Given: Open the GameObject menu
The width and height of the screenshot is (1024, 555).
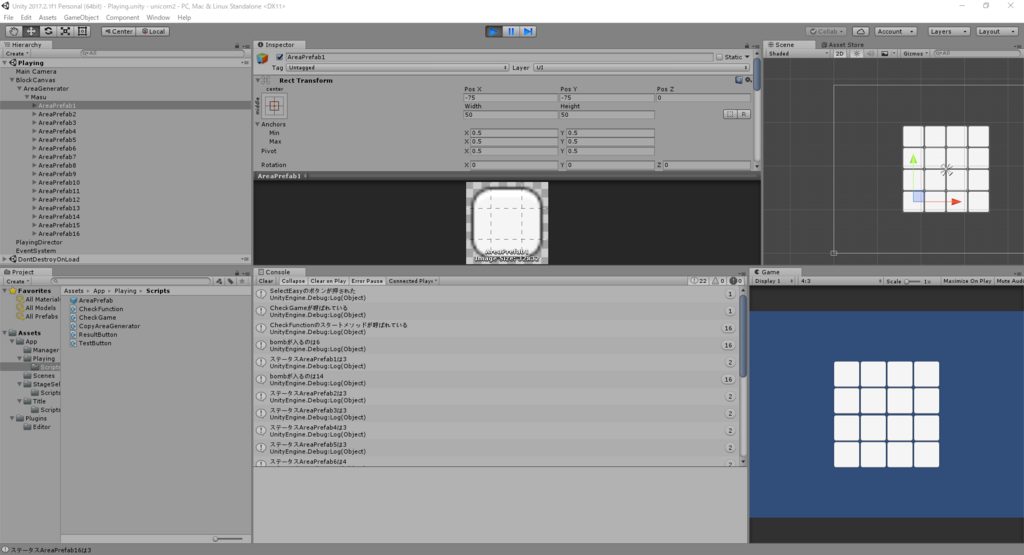Looking at the screenshot, I should click(x=81, y=18).
